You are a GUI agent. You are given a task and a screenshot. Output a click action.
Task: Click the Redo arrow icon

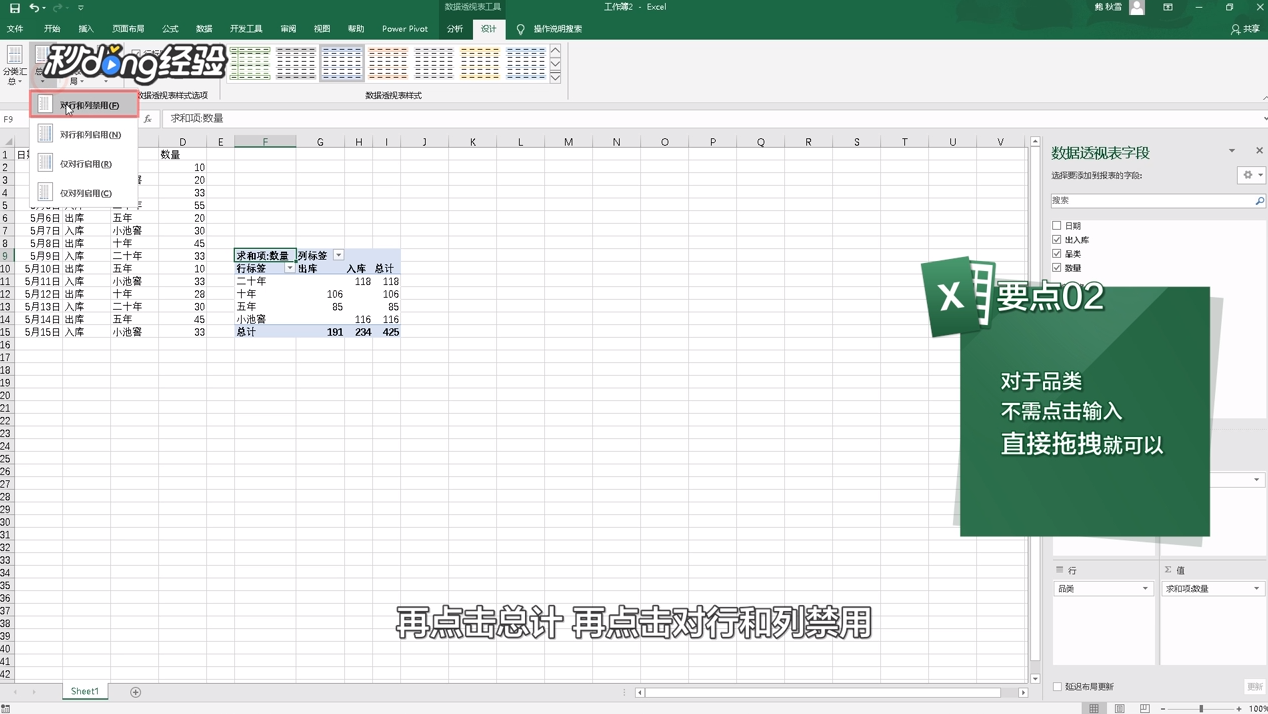point(57,8)
